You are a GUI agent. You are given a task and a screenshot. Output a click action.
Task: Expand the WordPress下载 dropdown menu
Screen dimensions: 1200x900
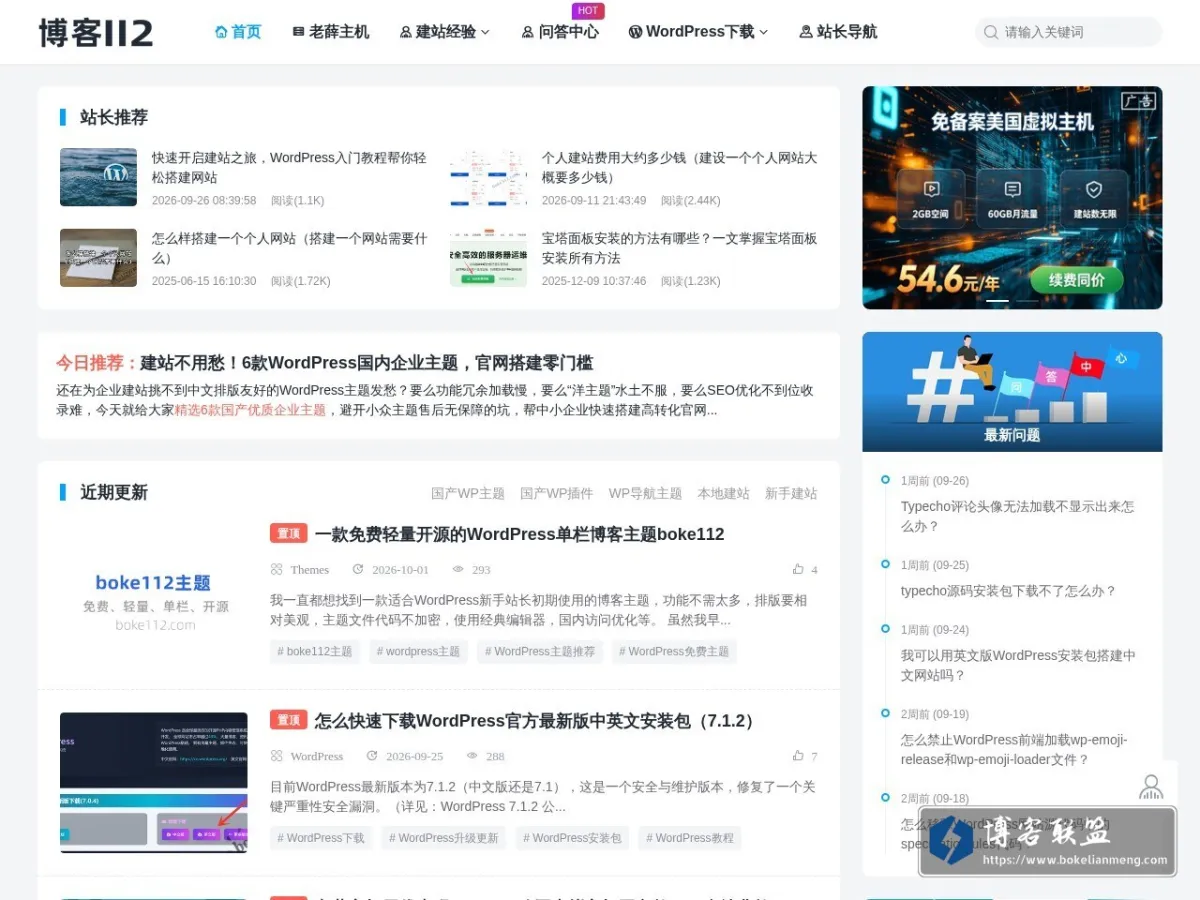click(x=698, y=32)
